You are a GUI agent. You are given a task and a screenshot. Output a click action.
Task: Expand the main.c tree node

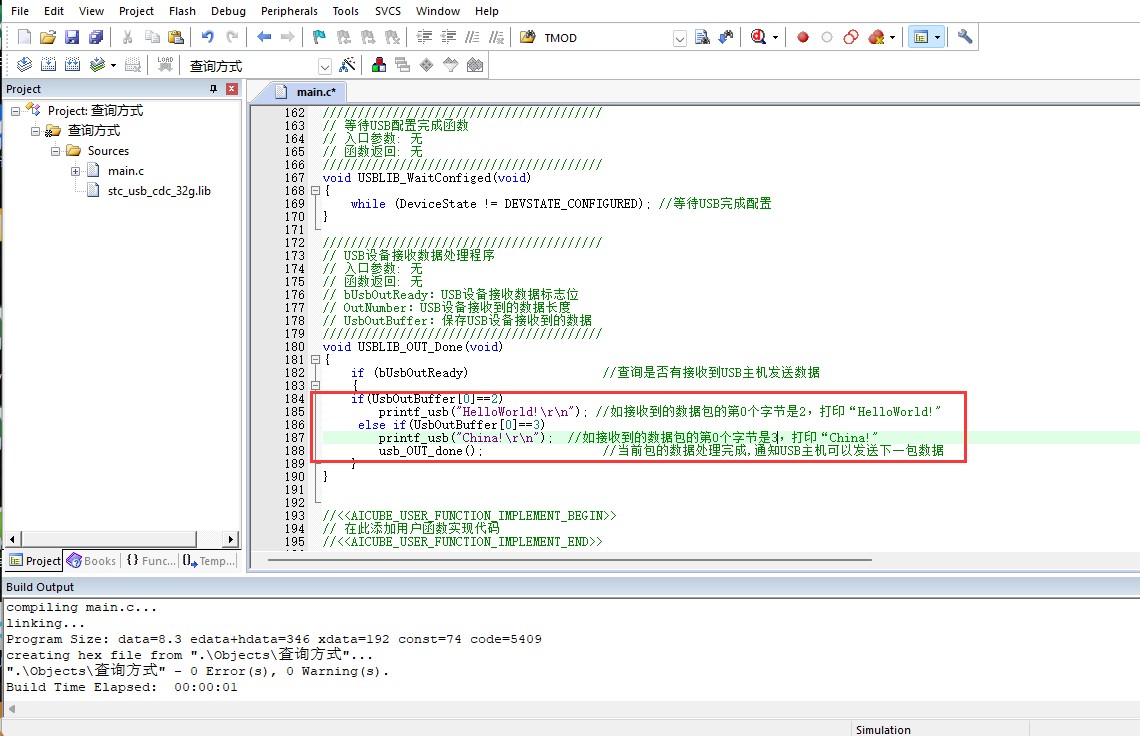pyautogui.click(x=76, y=171)
